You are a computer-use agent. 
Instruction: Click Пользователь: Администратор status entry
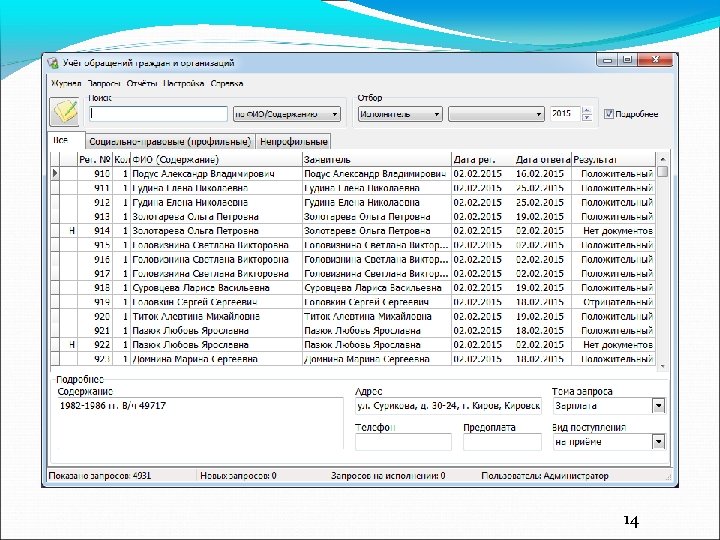(x=545, y=475)
